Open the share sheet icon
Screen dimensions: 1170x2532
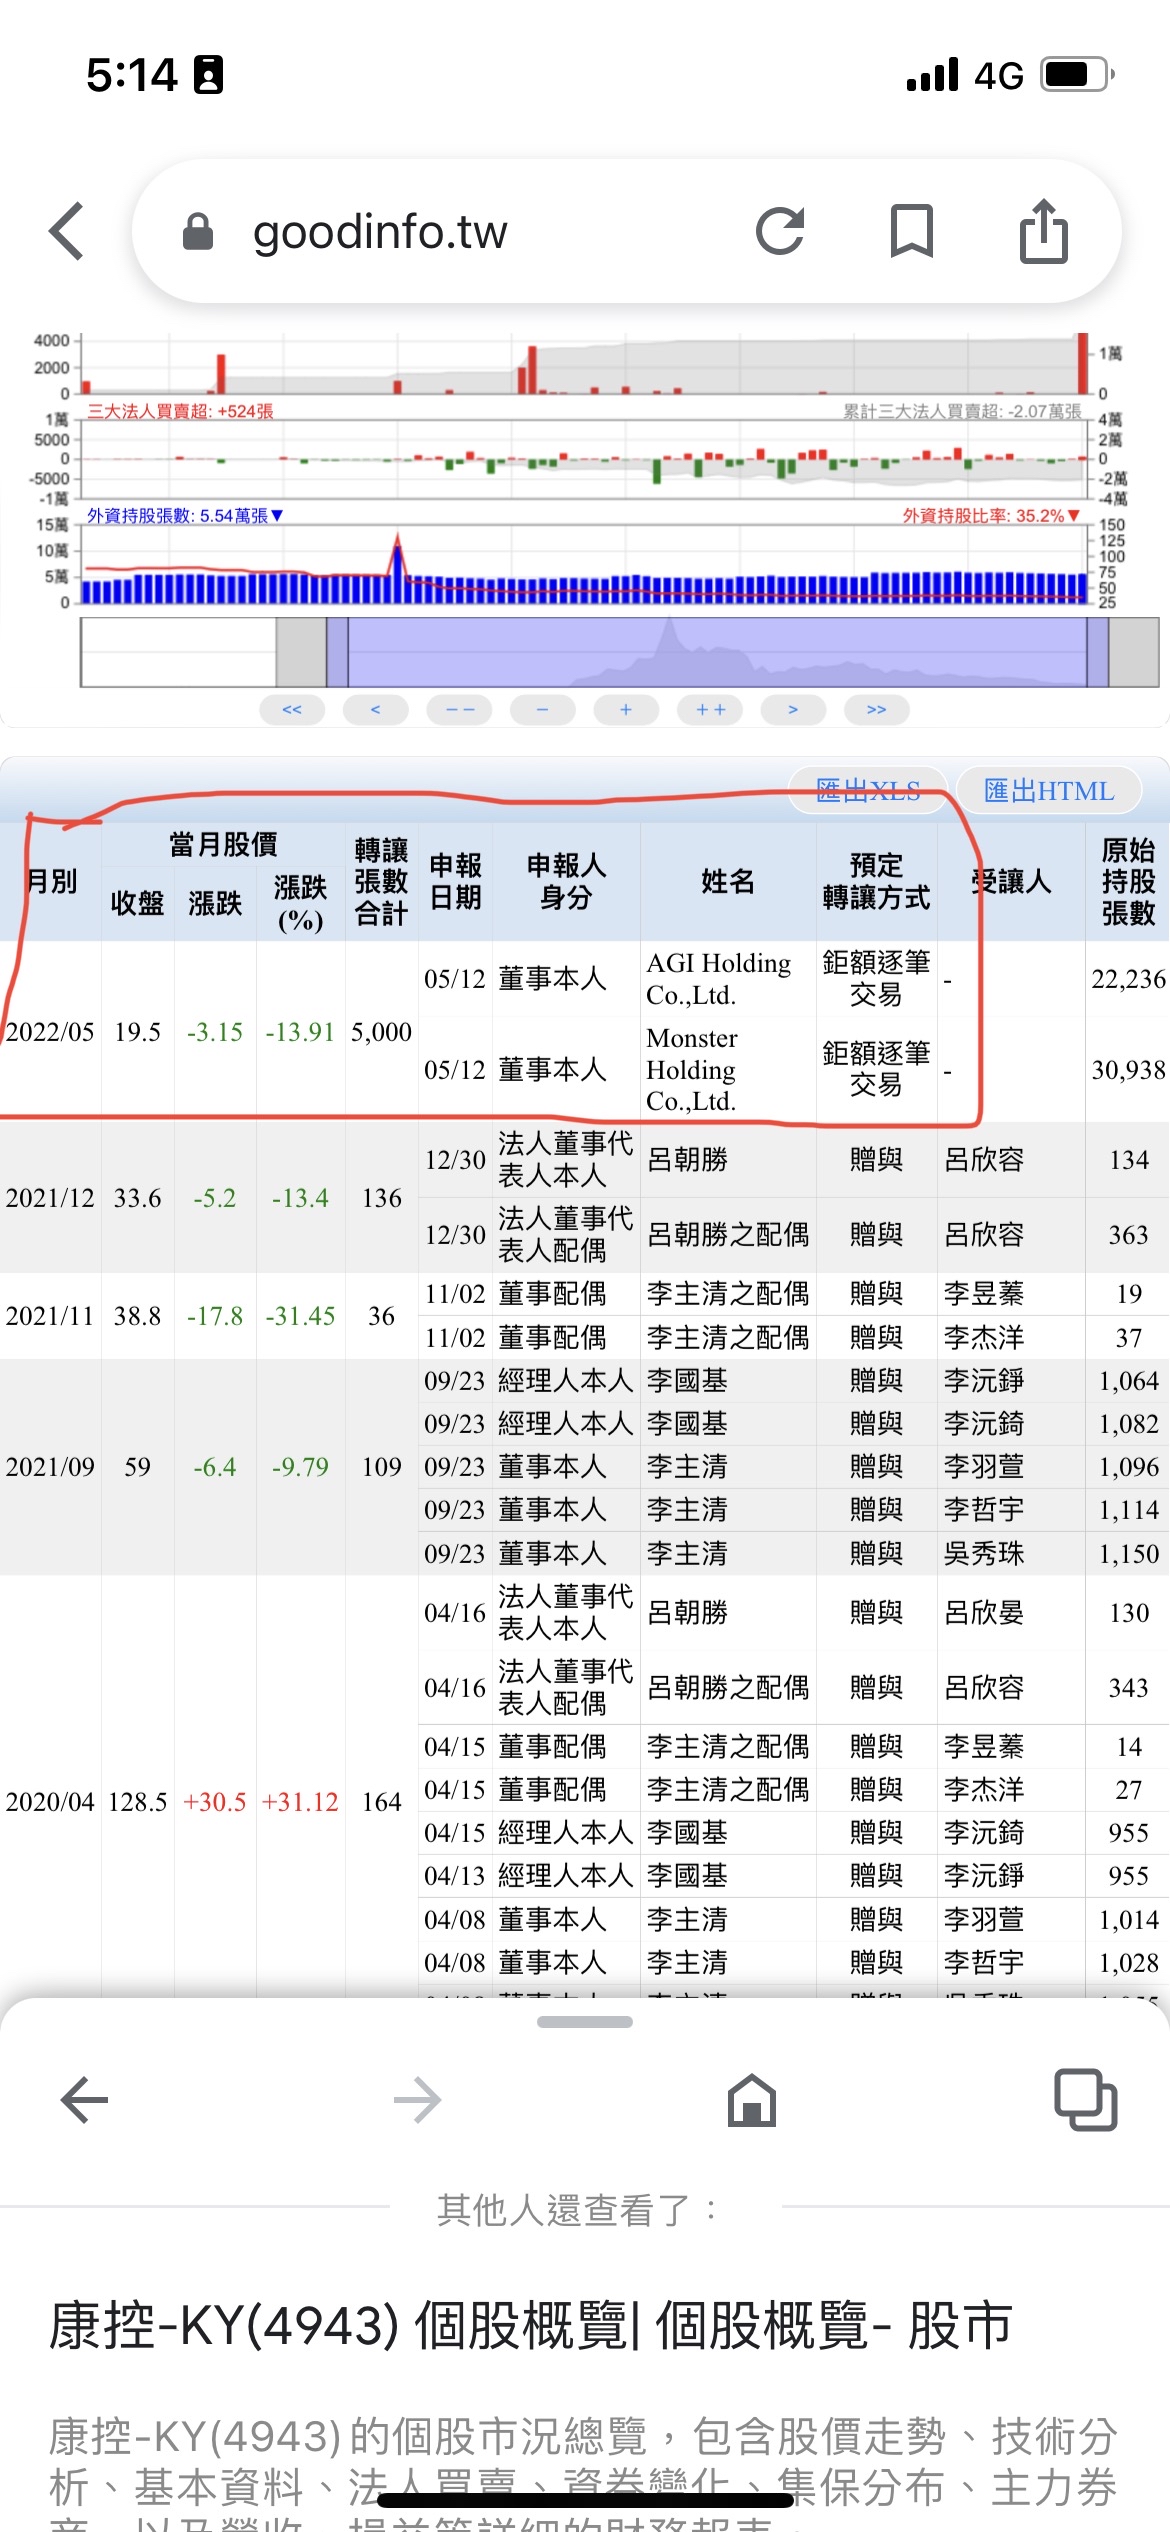[x=1043, y=231]
